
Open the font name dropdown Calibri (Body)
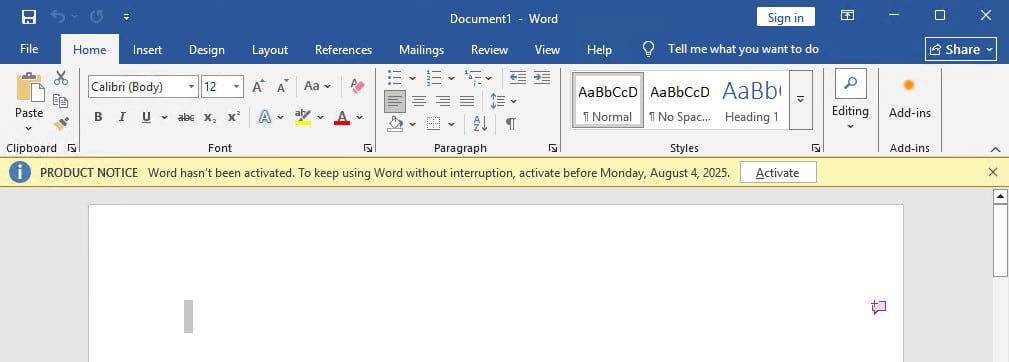(x=192, y=86)
